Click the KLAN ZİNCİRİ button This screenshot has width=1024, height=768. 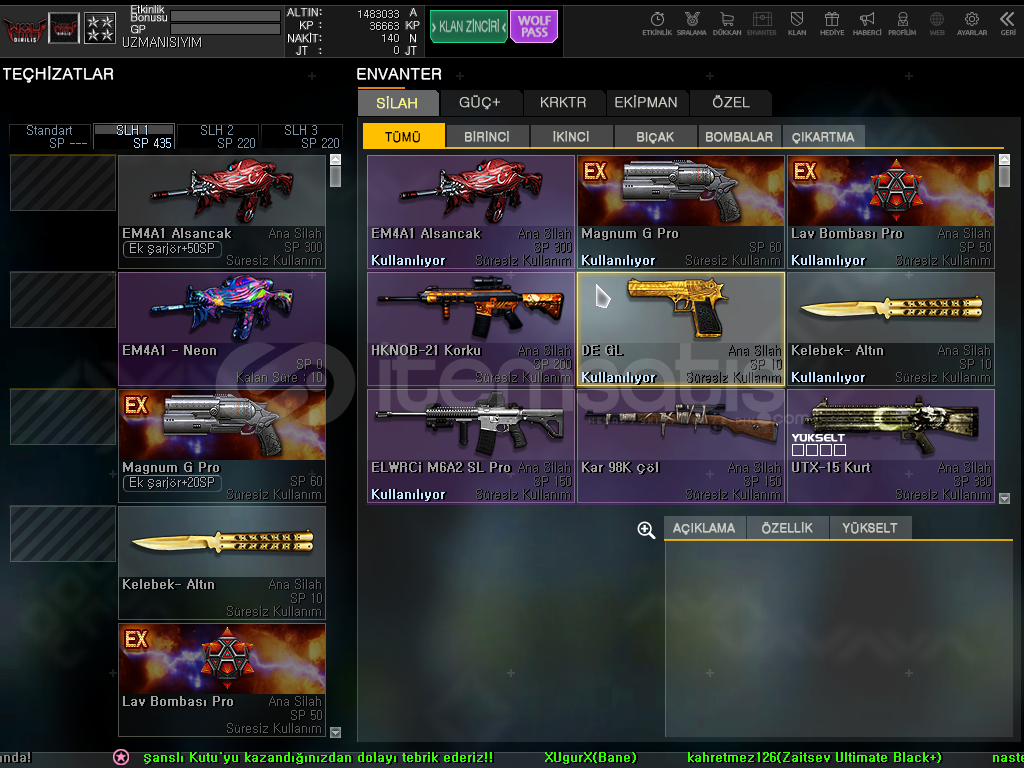(x=468, y=27)
